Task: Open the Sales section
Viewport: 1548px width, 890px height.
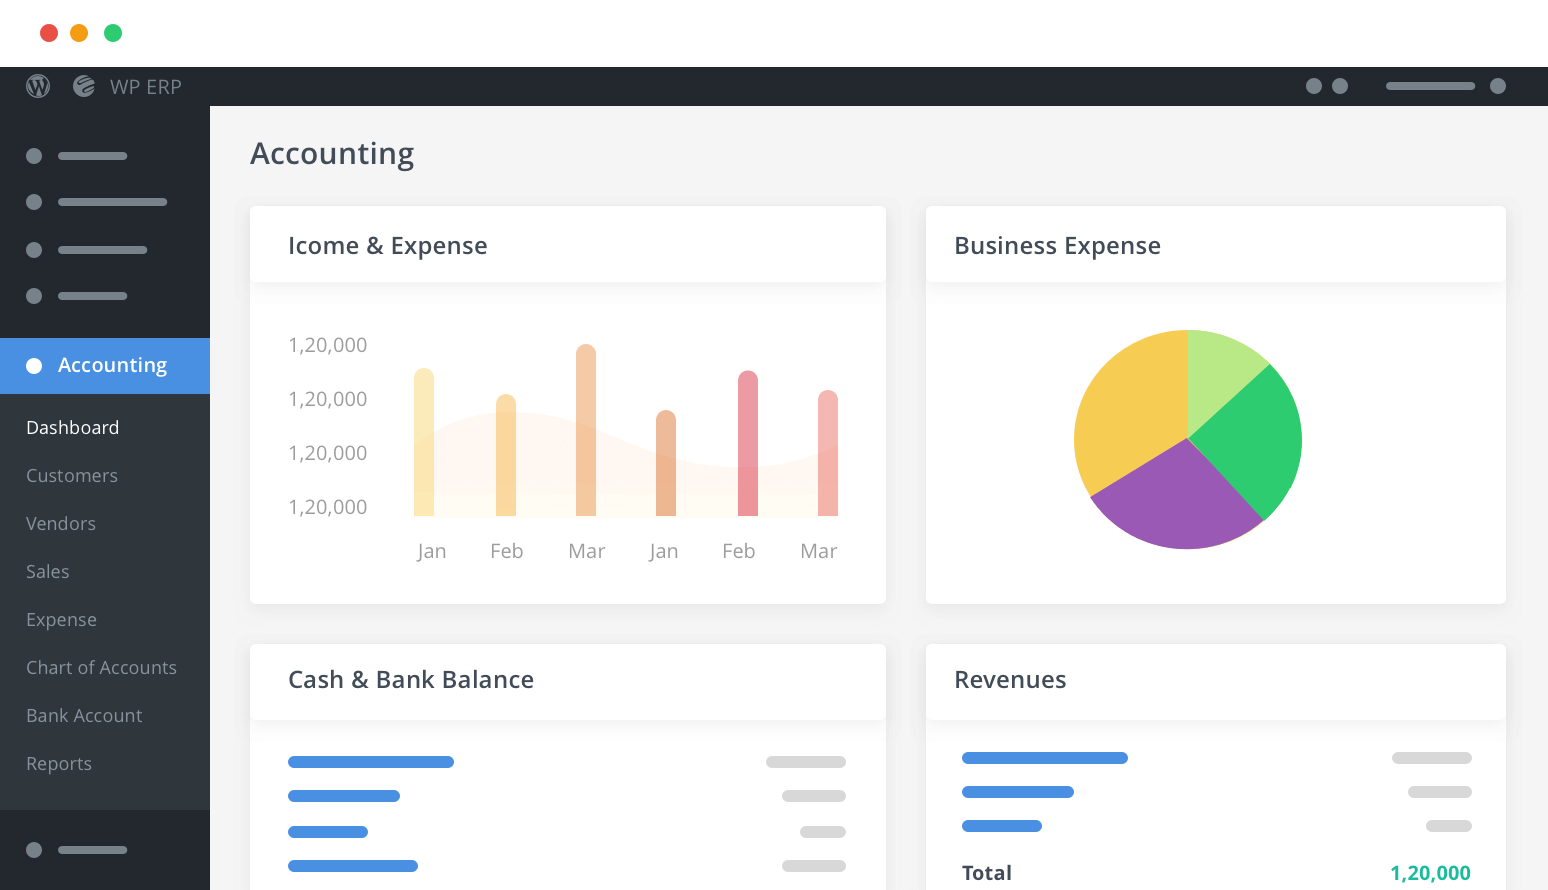Action: click(47, 571)
